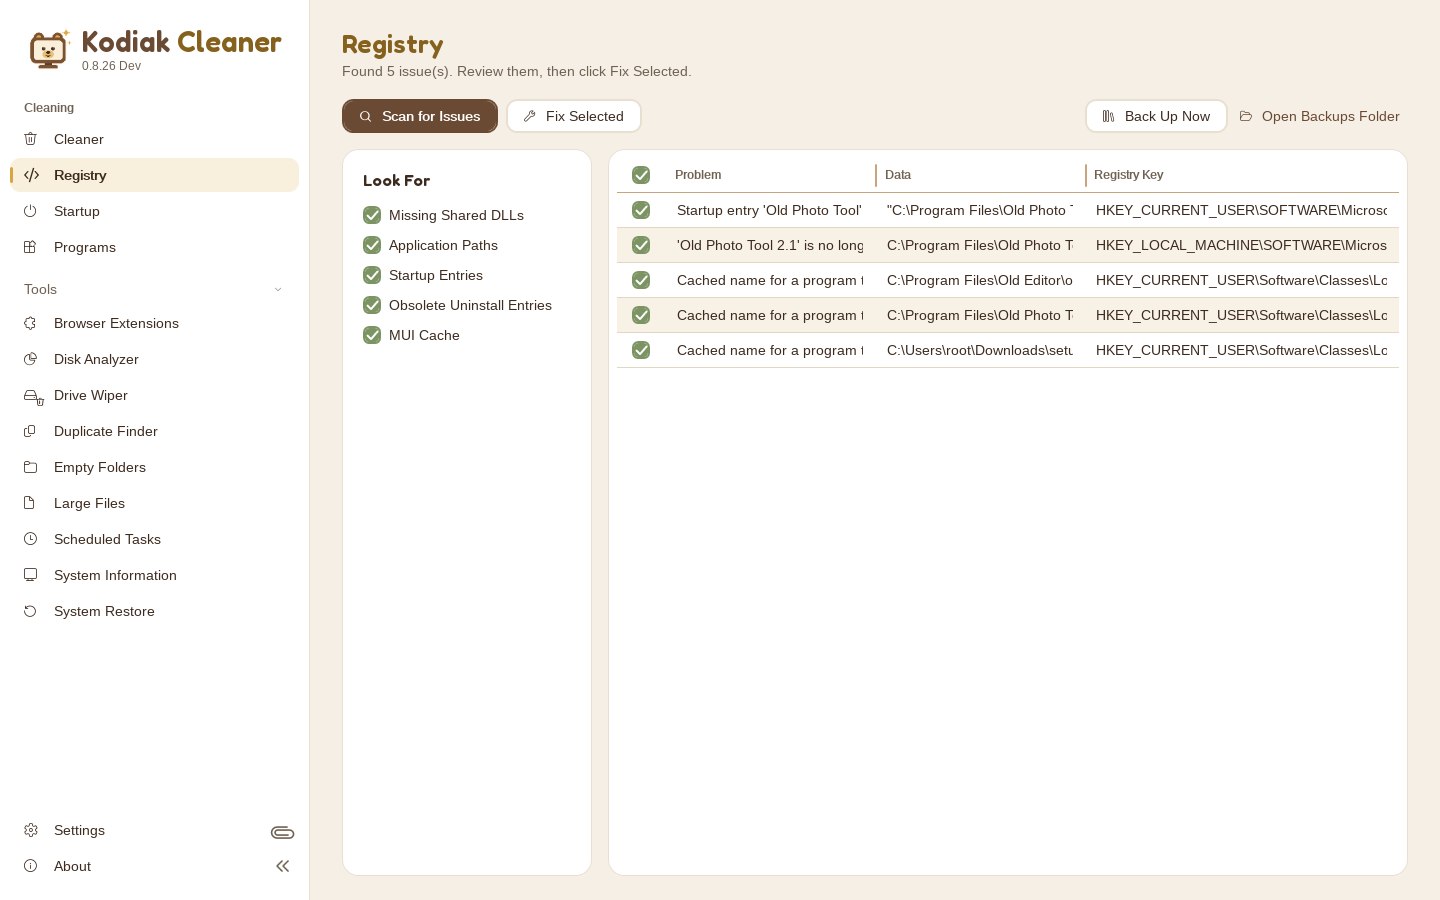Click the Scheduled Tasks clock icon

click(x=31, y=539)
